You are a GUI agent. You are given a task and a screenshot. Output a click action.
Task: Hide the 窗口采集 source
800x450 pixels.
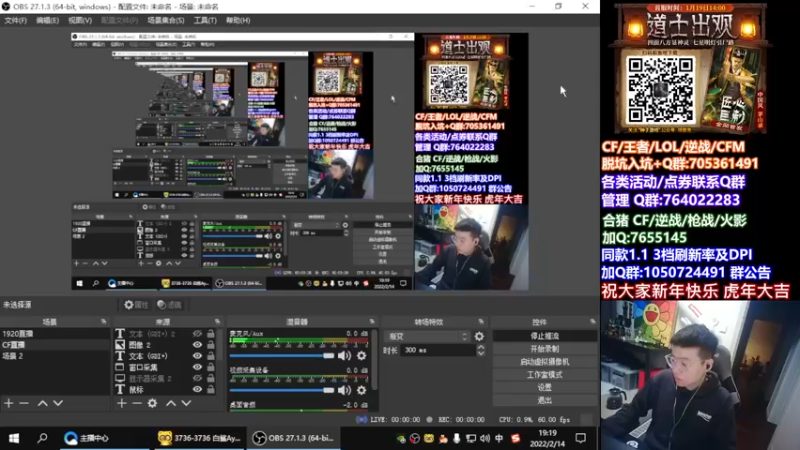click(197, 367)
